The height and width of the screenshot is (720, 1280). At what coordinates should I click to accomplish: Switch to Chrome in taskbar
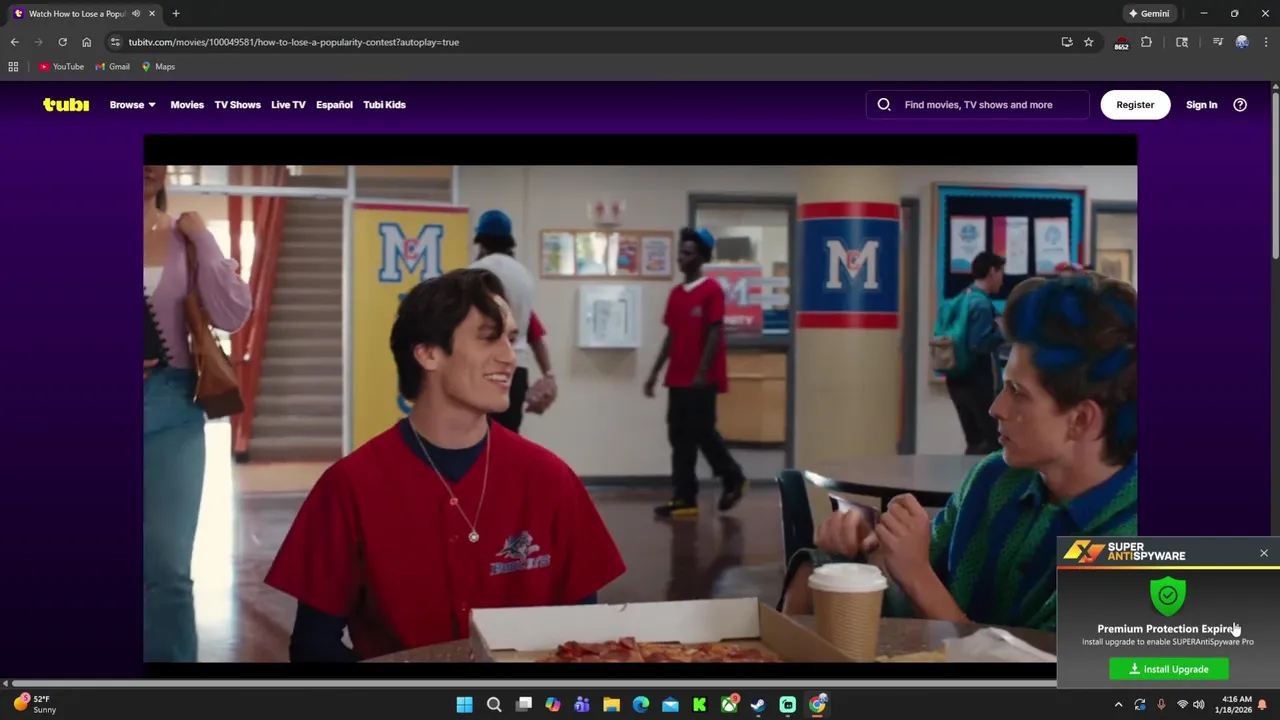pos(817,704)
